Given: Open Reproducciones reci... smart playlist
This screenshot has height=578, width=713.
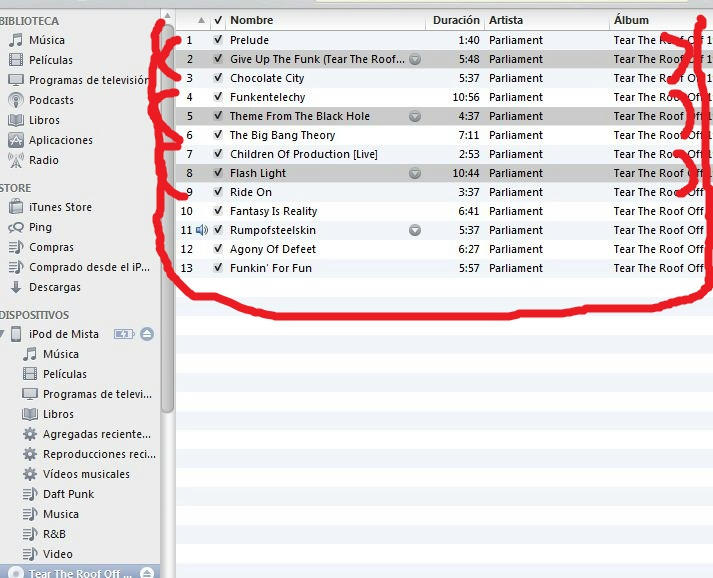Looking at the screenshot, I should (99, 454).
